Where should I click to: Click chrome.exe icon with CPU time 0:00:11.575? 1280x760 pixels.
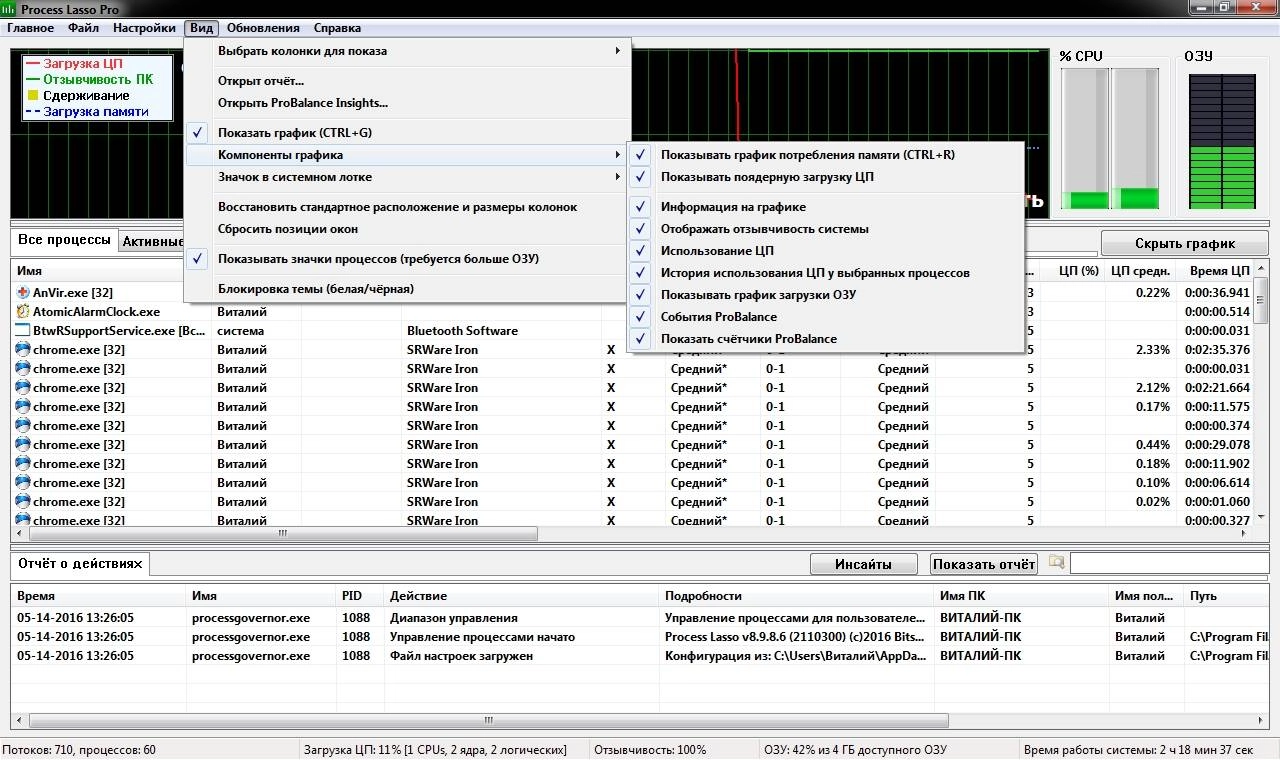click(x=23, y=407)
